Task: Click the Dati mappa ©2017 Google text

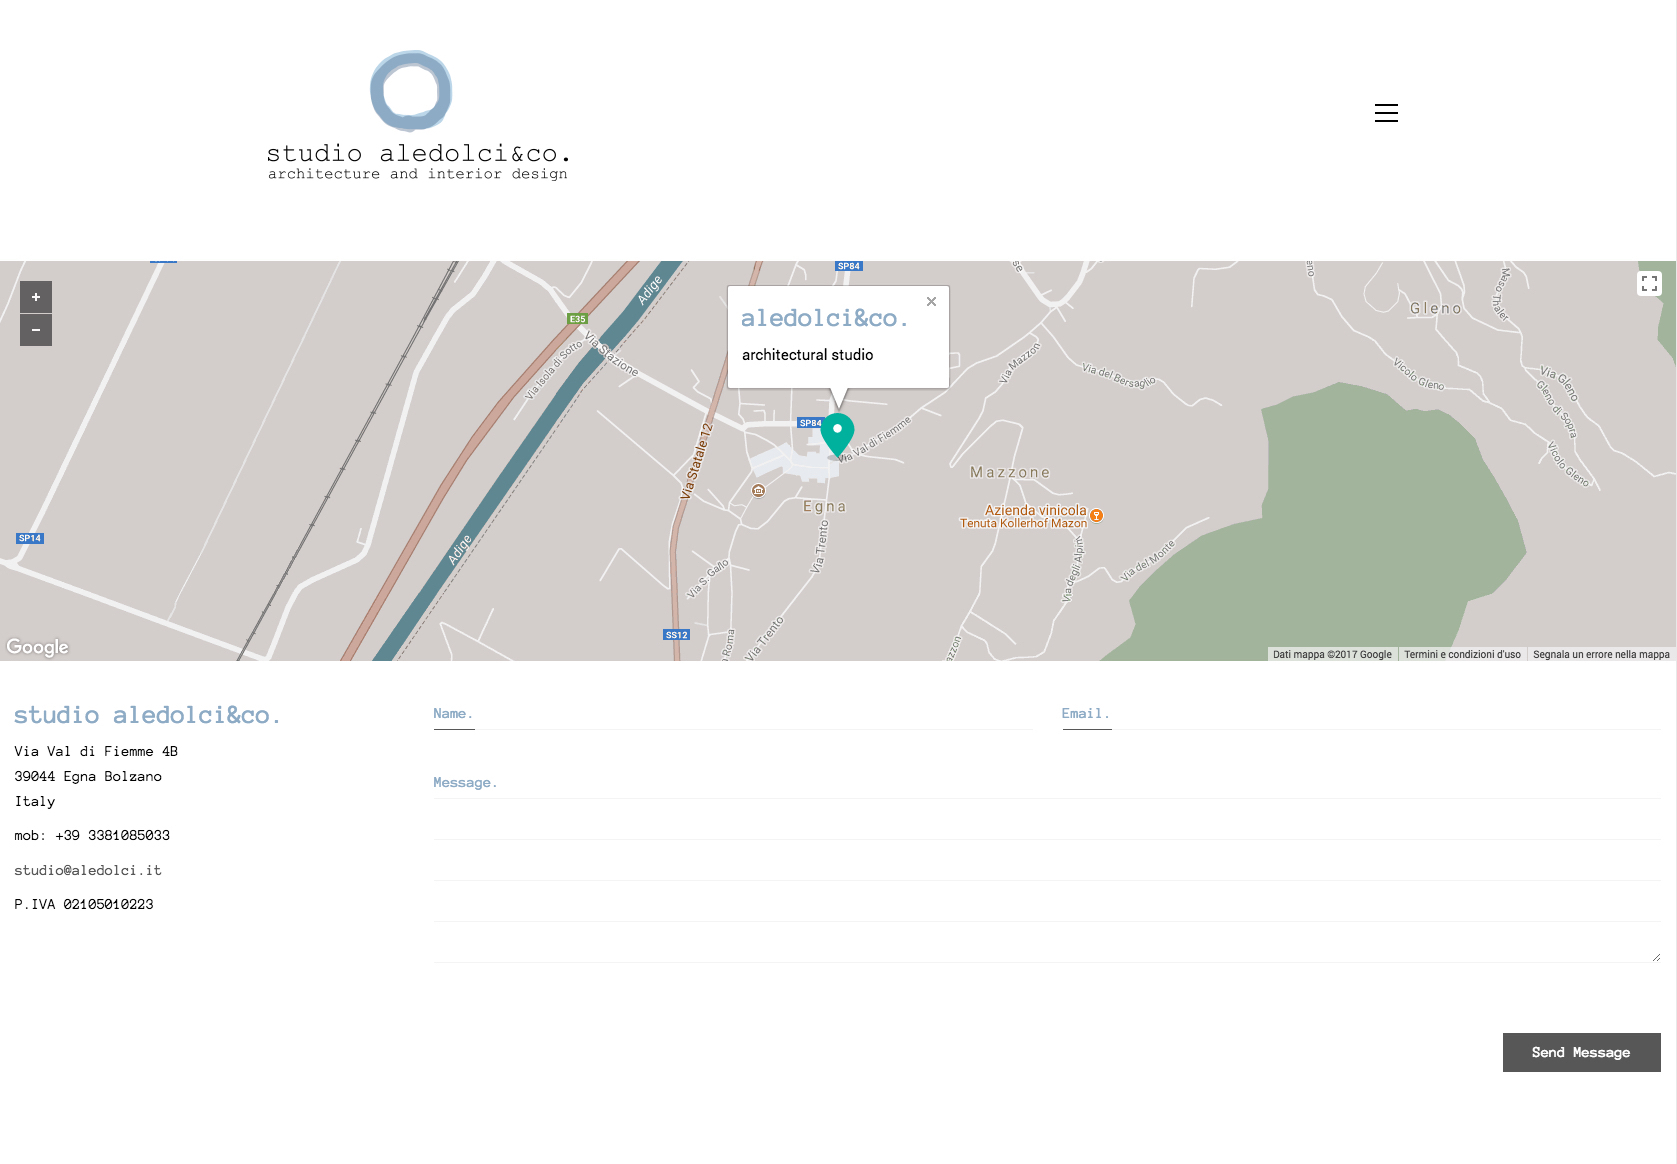Action: (x=1332, y=655)
